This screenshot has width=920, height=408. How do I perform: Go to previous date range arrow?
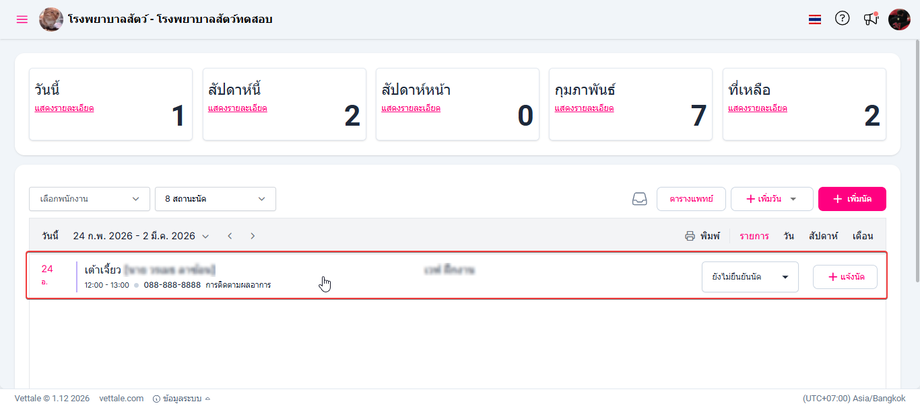pyautogui.click(x=229, y=236)
